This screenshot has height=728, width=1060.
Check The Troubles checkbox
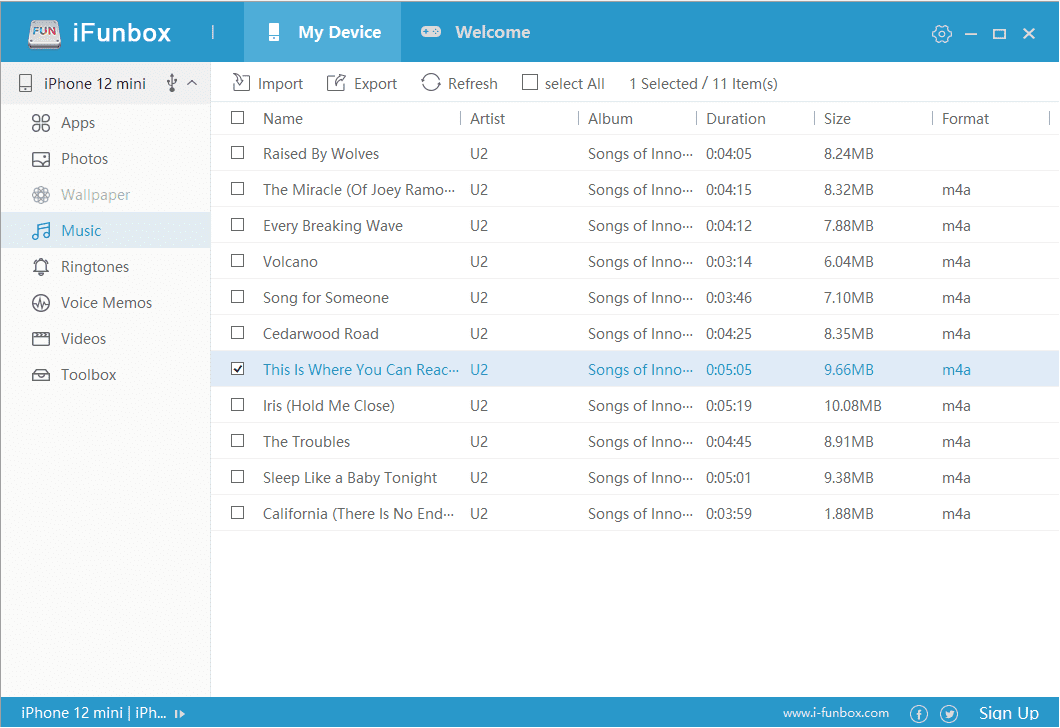(x=237, y=441)
